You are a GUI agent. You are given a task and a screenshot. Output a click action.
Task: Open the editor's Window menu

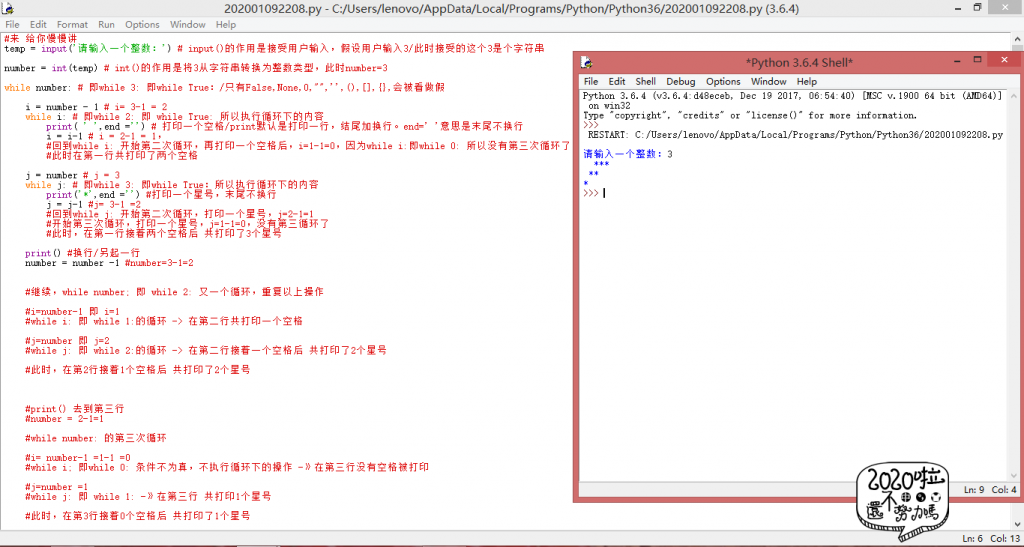click(x=188, y=24)
